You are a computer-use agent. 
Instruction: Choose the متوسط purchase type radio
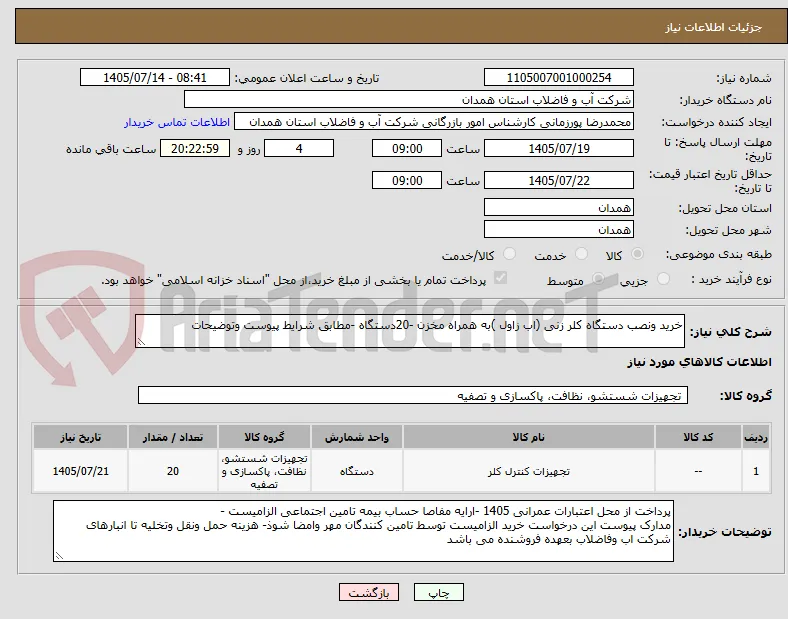(x=598, y=279)
